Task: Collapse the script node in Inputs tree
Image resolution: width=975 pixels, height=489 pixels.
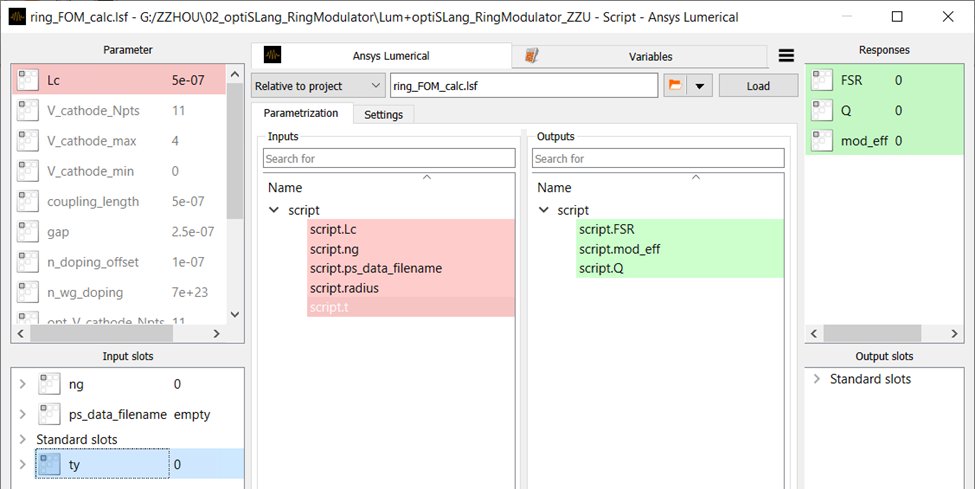Action: 274,210
